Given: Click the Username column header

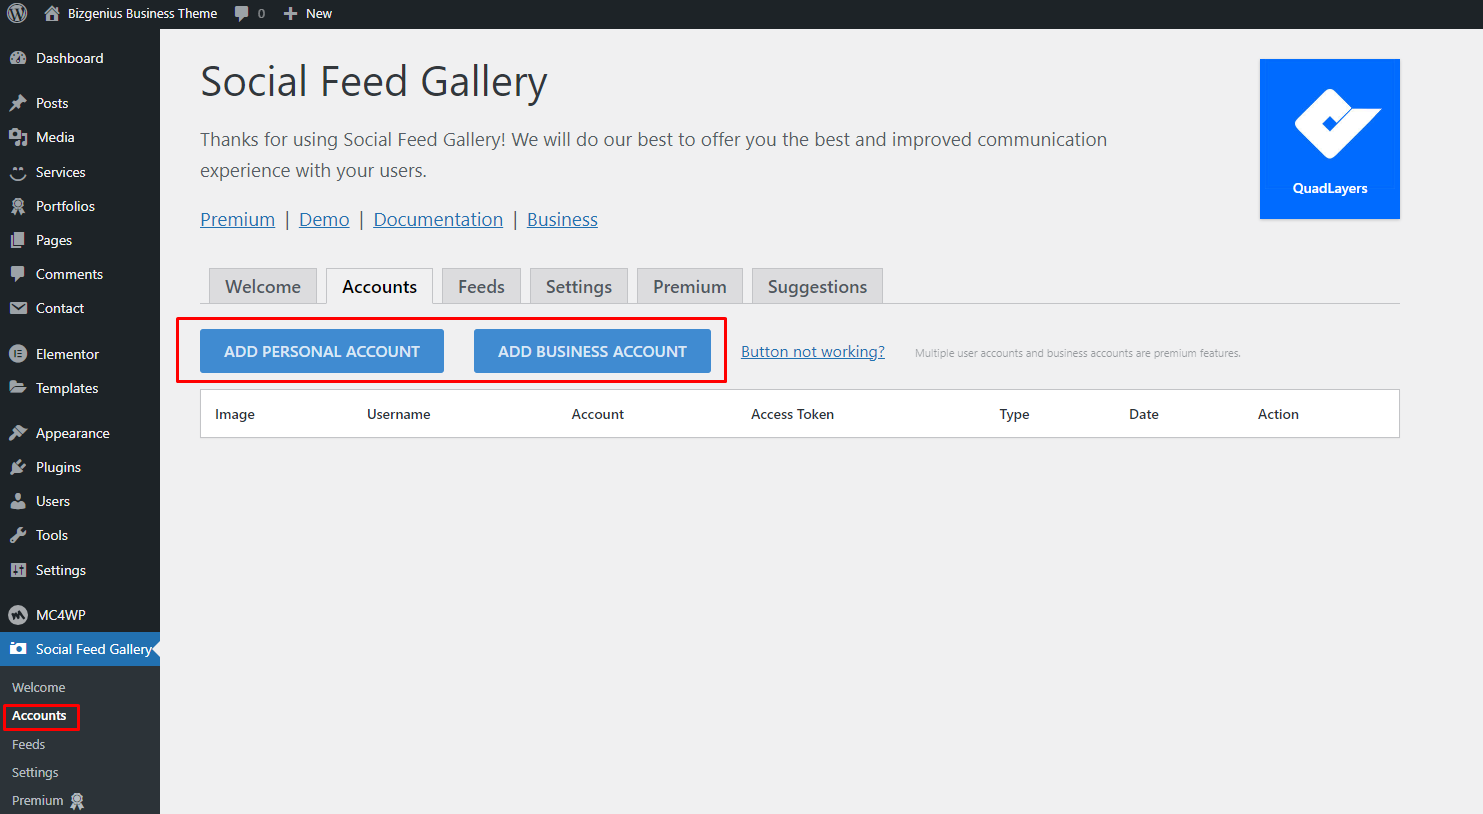Looking at the screenshot, I should point(399,414).
